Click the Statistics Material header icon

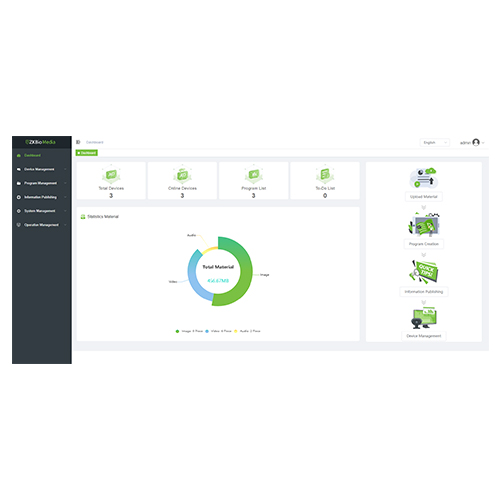point(83,217)
